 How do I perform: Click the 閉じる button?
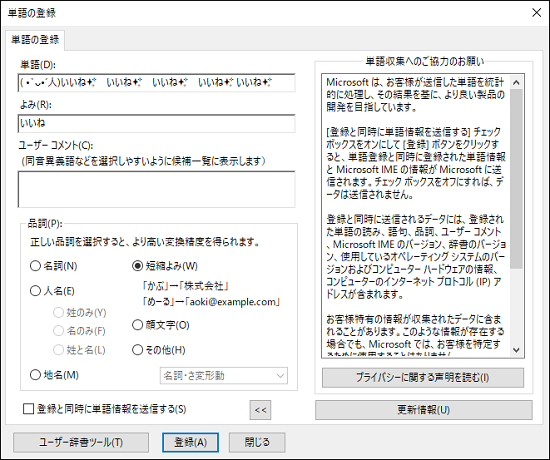[x=257, y=442]
